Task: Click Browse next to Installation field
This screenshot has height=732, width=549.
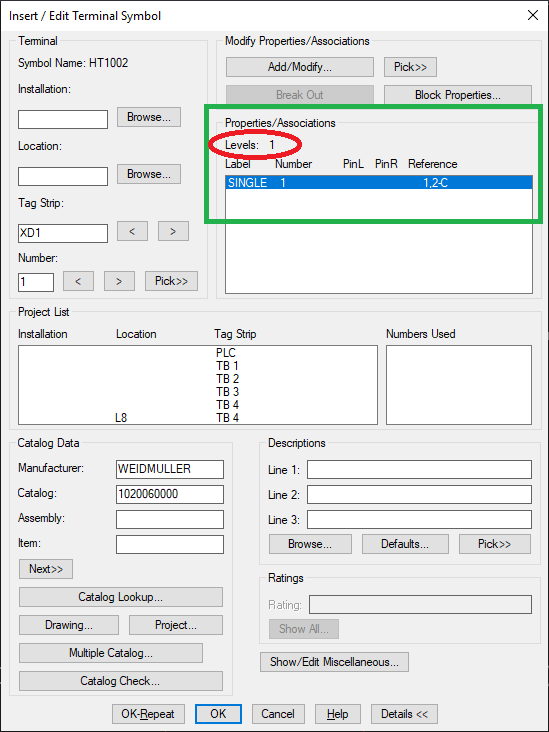Action: click(148, 117)
